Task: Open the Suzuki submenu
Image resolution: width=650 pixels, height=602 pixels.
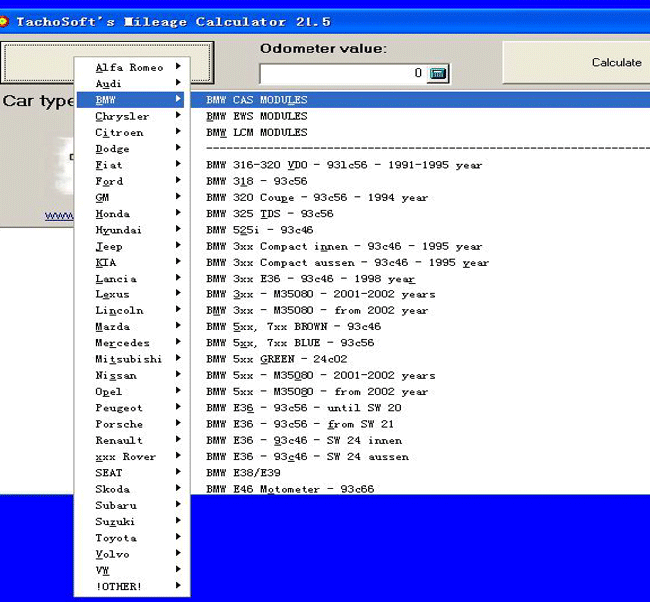Action: tap(131, 521)
